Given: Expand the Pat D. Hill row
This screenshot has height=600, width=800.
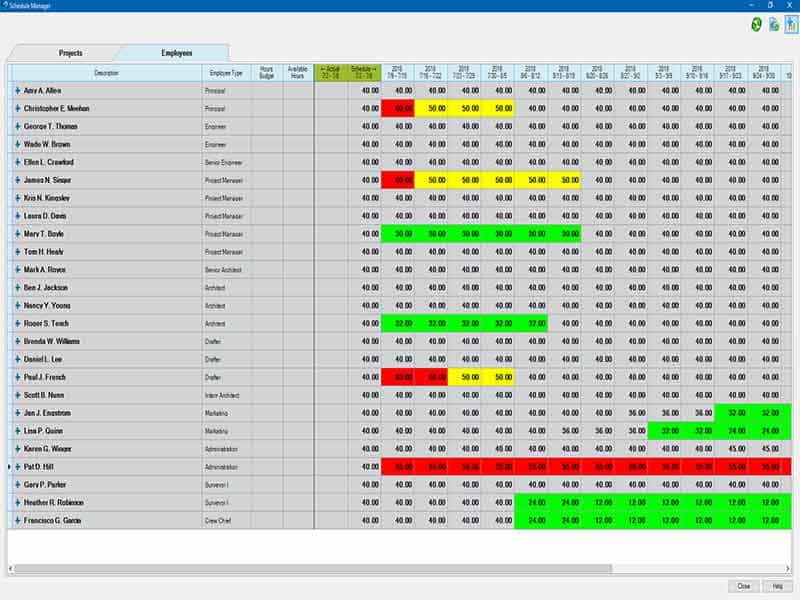Looking at the screenshot, I should pyautogui.click(x=17, y=467).
